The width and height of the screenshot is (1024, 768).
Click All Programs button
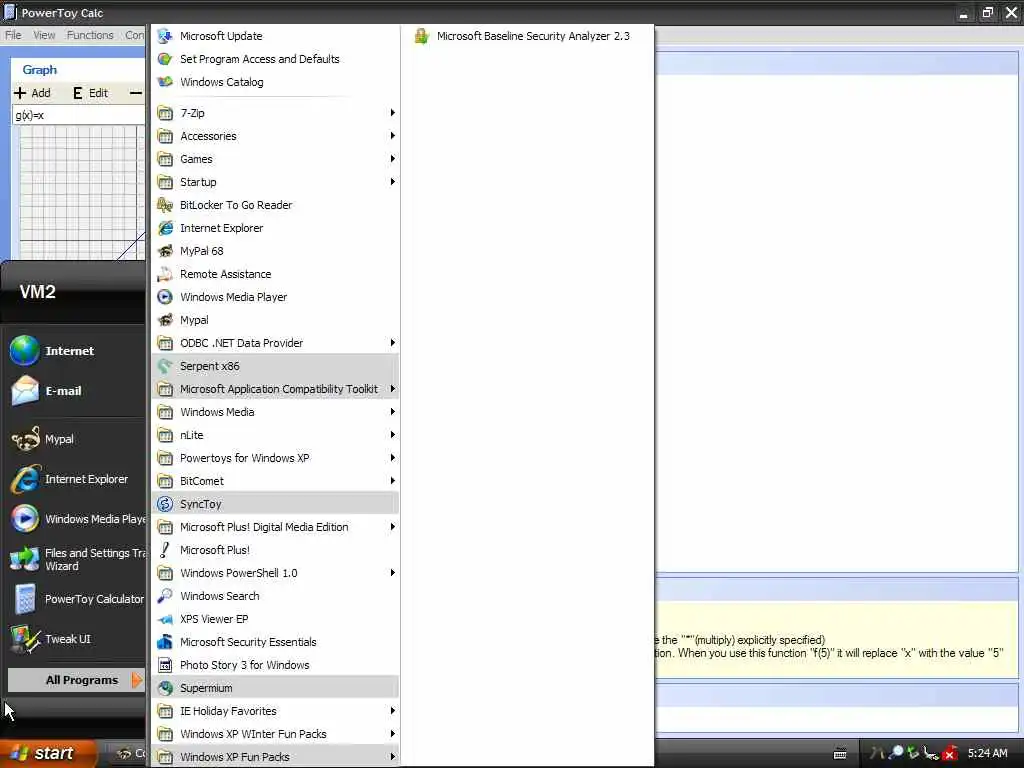(x=76, y=680)
